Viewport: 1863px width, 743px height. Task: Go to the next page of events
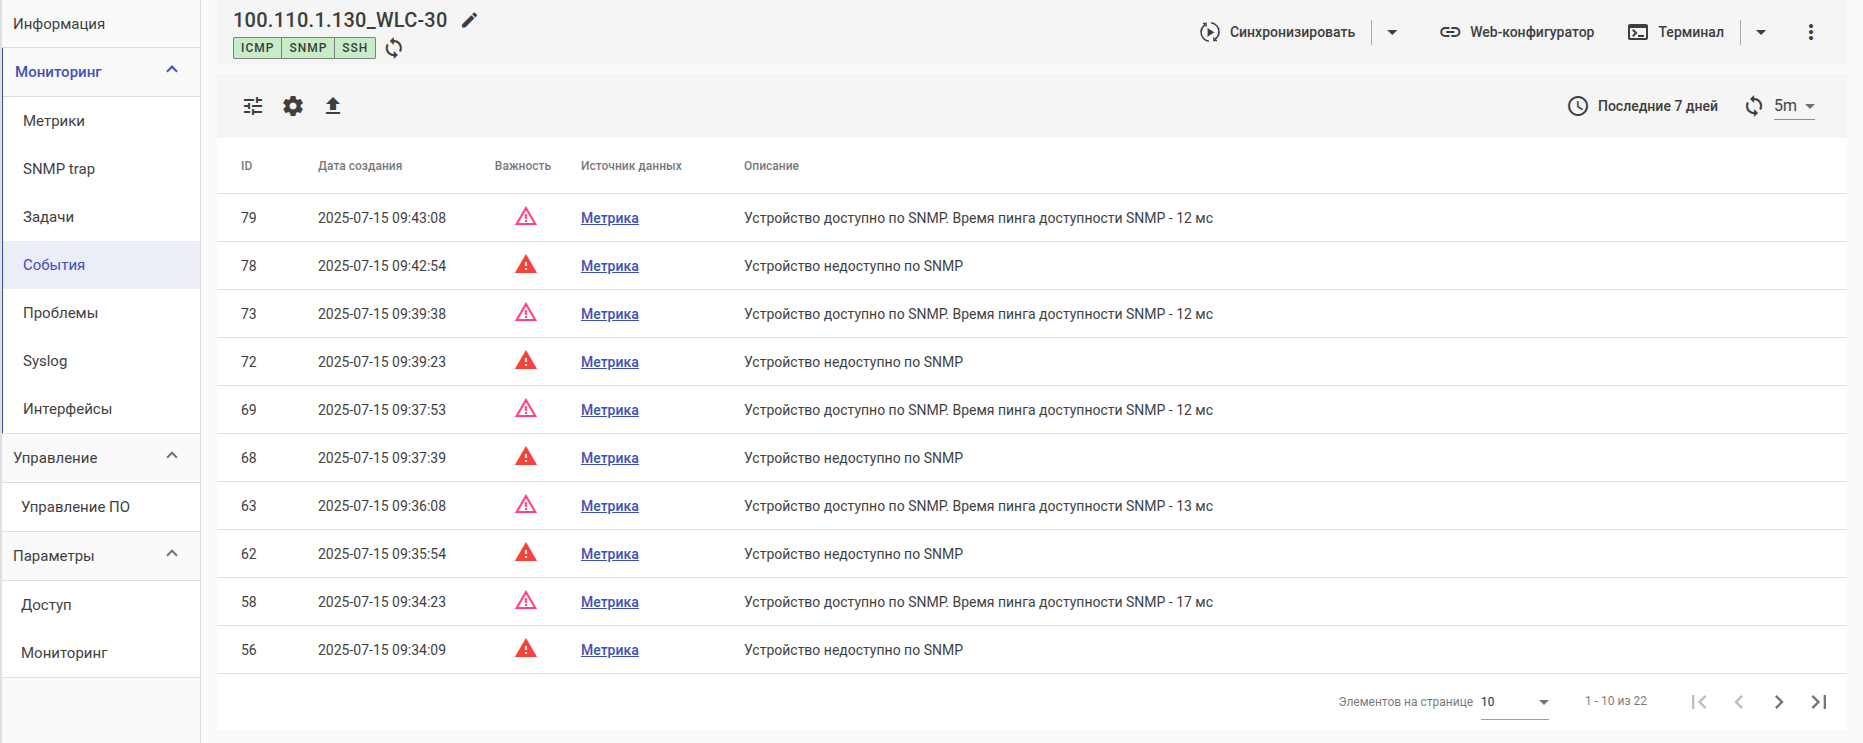point(1778,702)
